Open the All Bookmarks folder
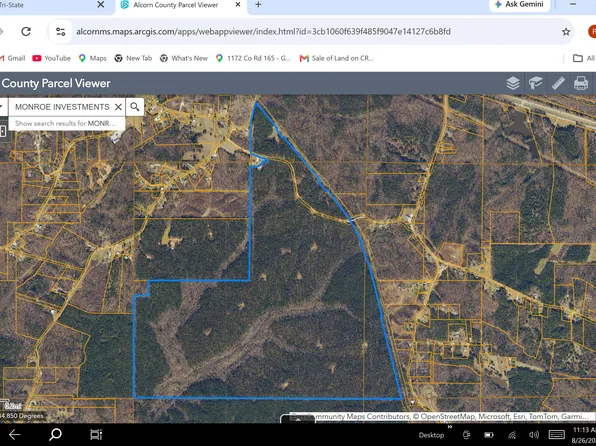 [584, 58]
